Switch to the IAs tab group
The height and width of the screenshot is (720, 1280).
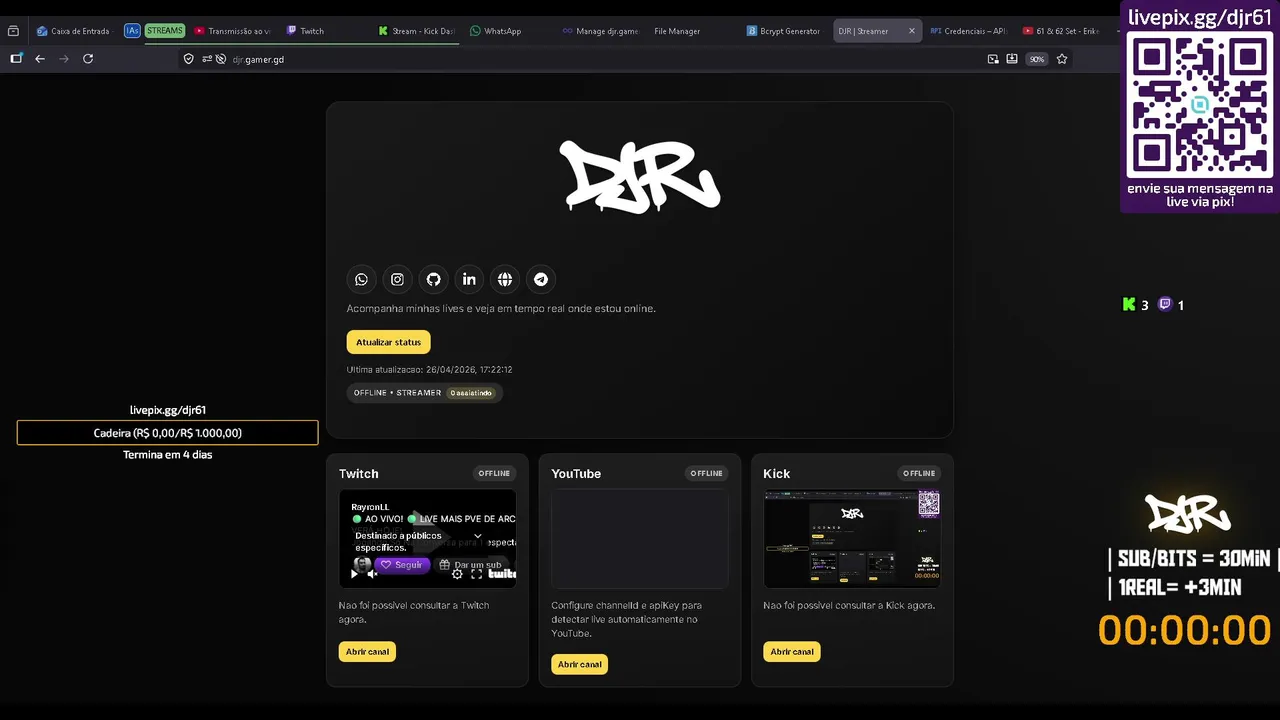click(132, 31)
